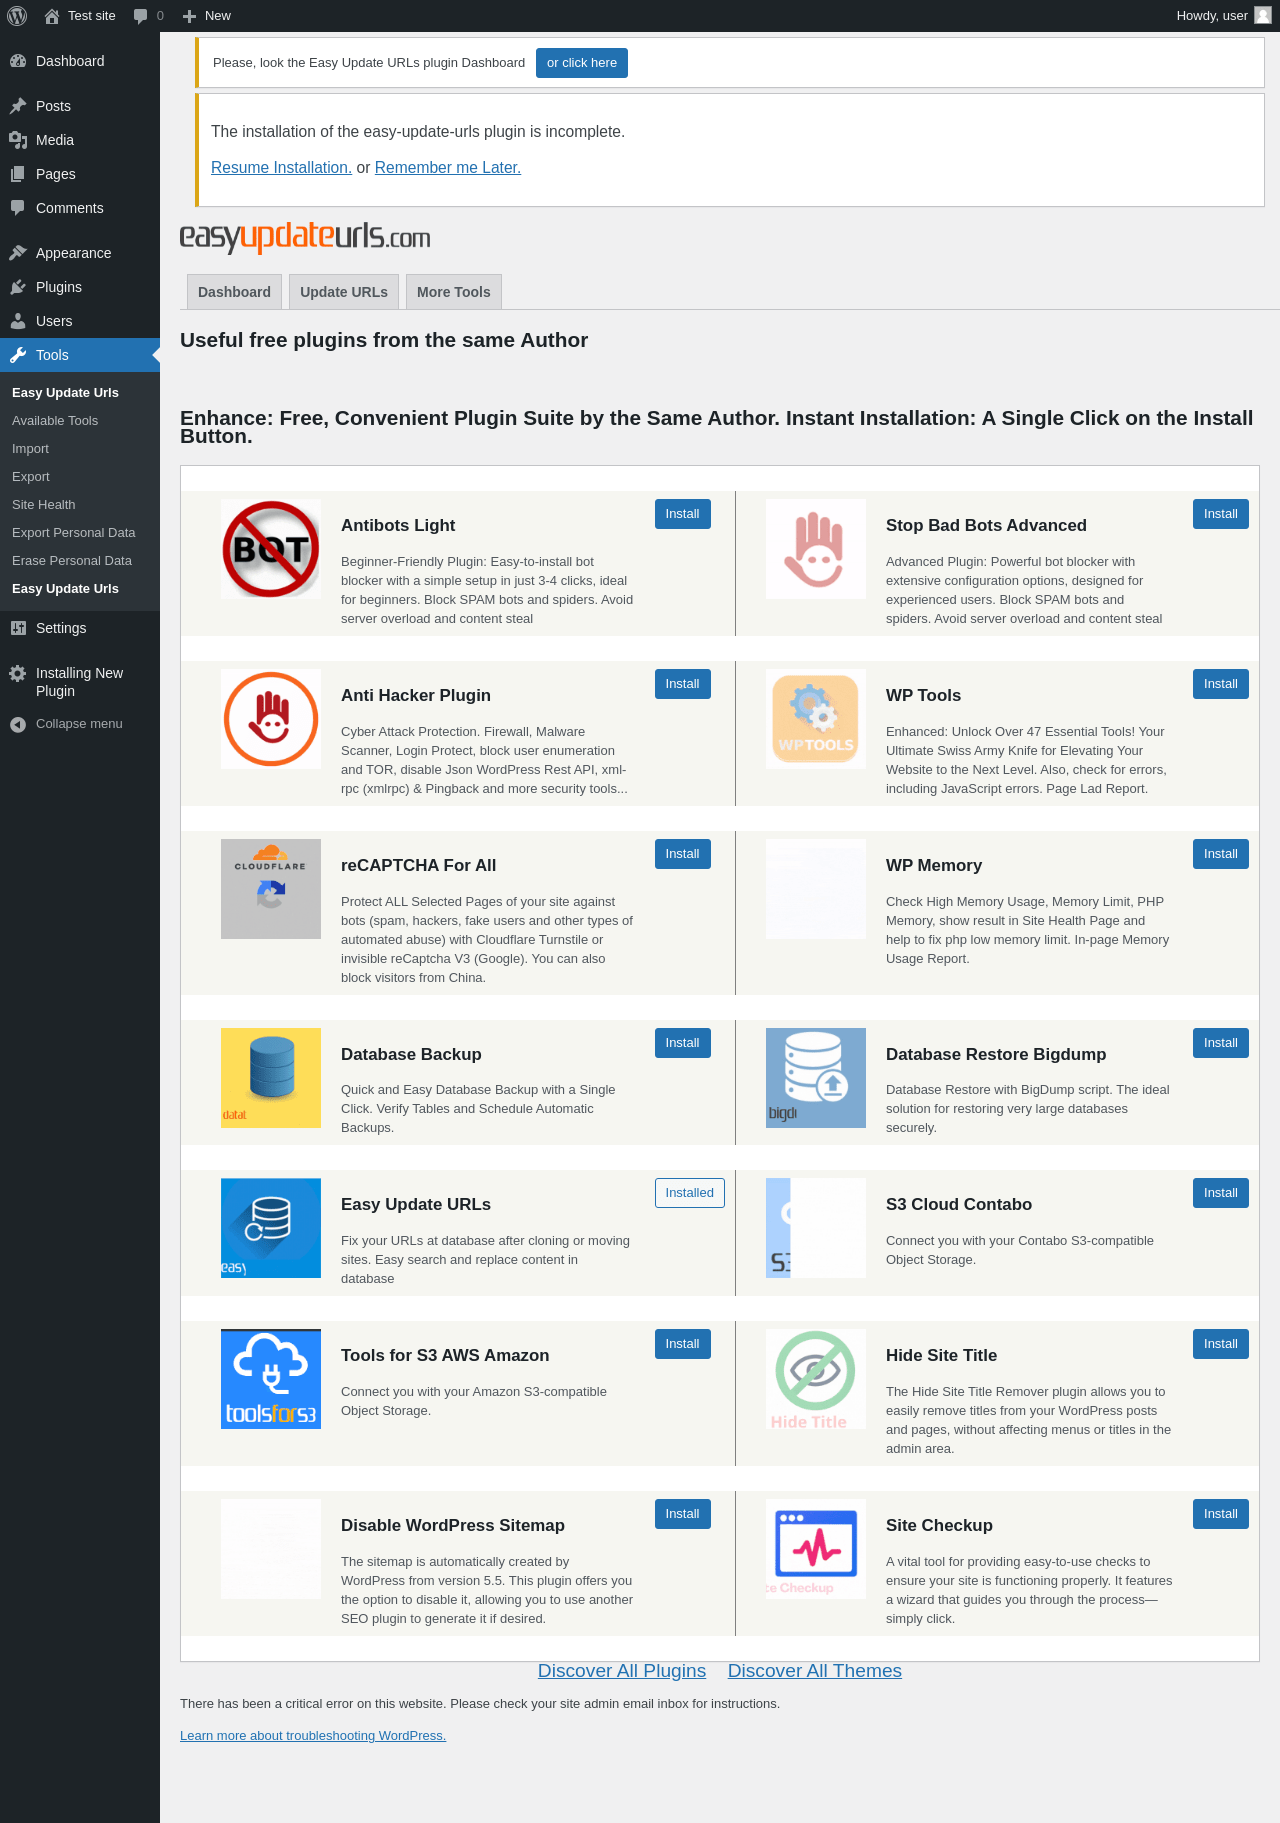This screenshot has height=1823, width=1280.
Task: Click the Database Backup cylinder logo
Action: pos(271,1078)
